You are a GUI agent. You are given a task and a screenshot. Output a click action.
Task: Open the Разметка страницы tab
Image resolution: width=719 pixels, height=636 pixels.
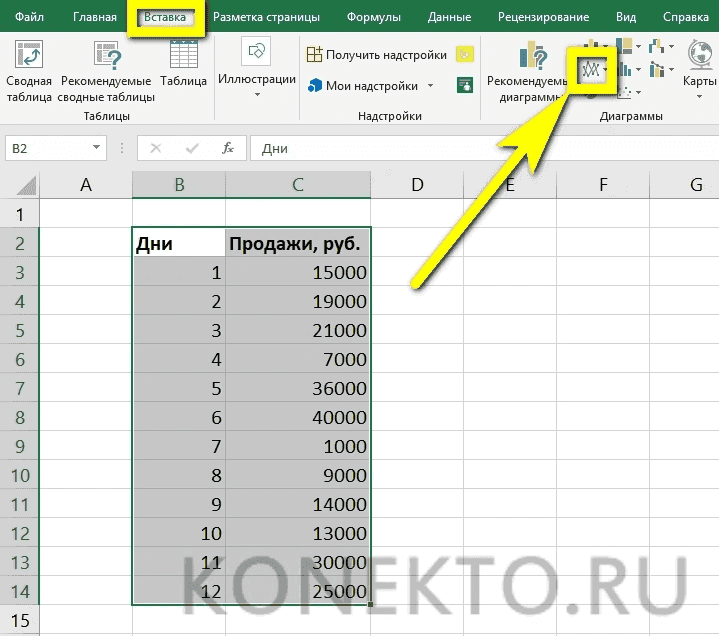pyautogui.click(x=266, y=17)
